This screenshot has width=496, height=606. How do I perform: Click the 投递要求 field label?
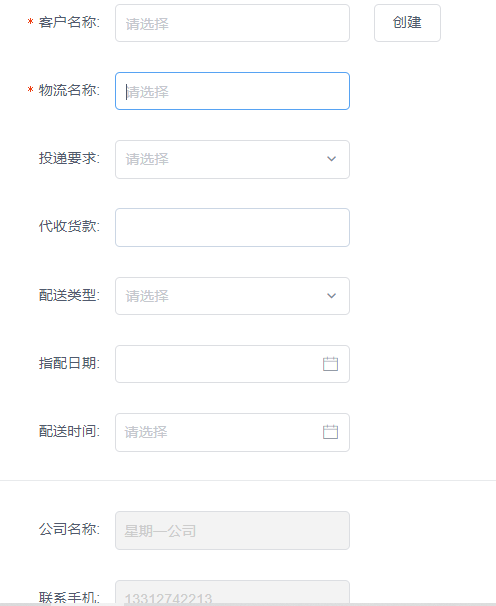[x=69, y=158]
